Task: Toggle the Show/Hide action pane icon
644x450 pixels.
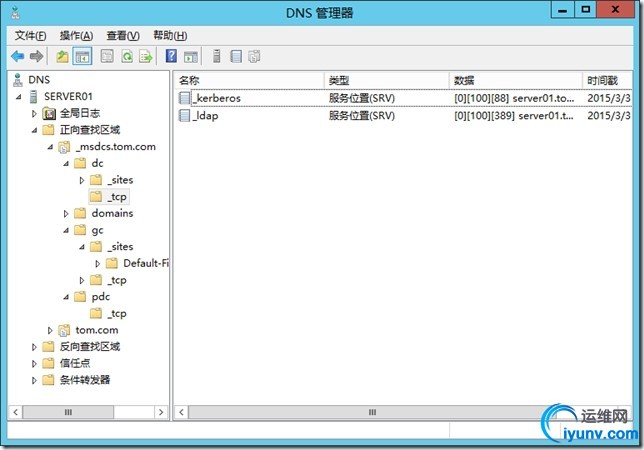Action: click(x=191, y=57)
